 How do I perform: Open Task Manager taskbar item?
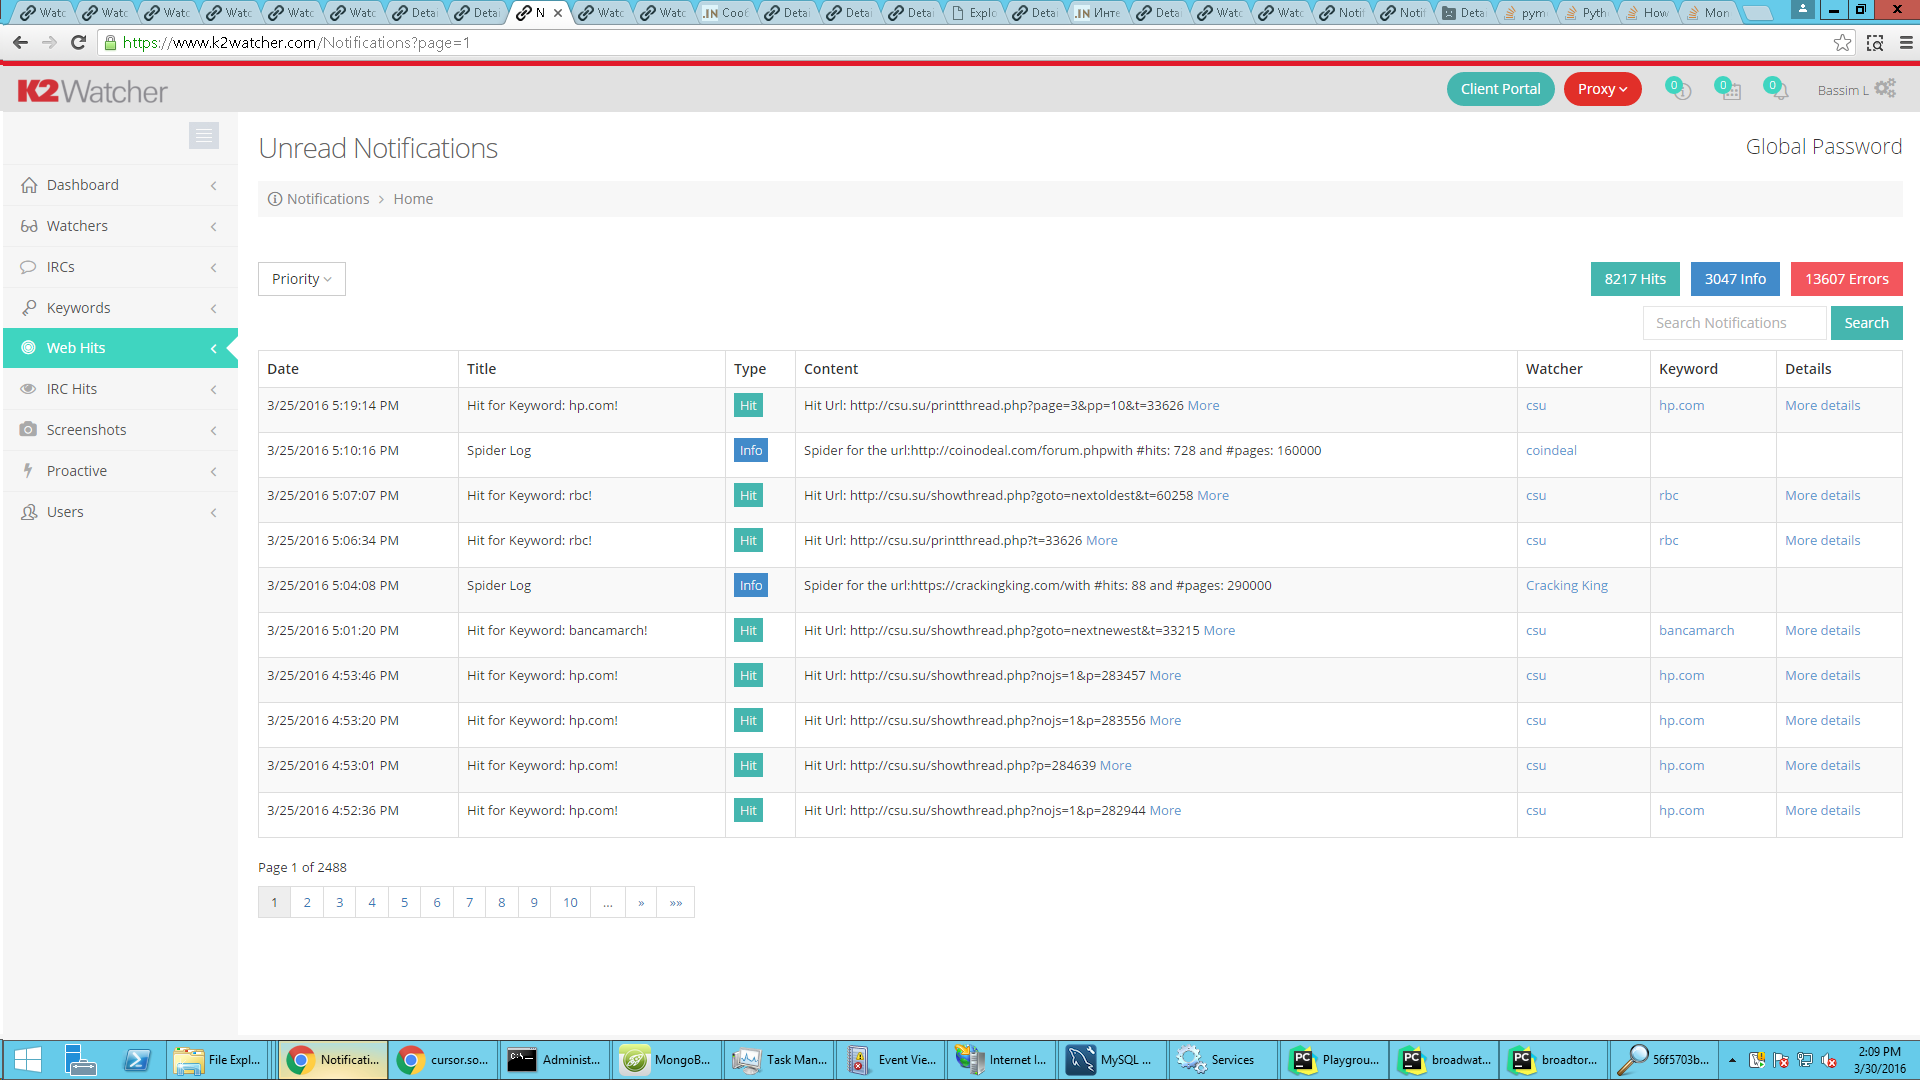pyautogui.click(x=778, y=1060)
